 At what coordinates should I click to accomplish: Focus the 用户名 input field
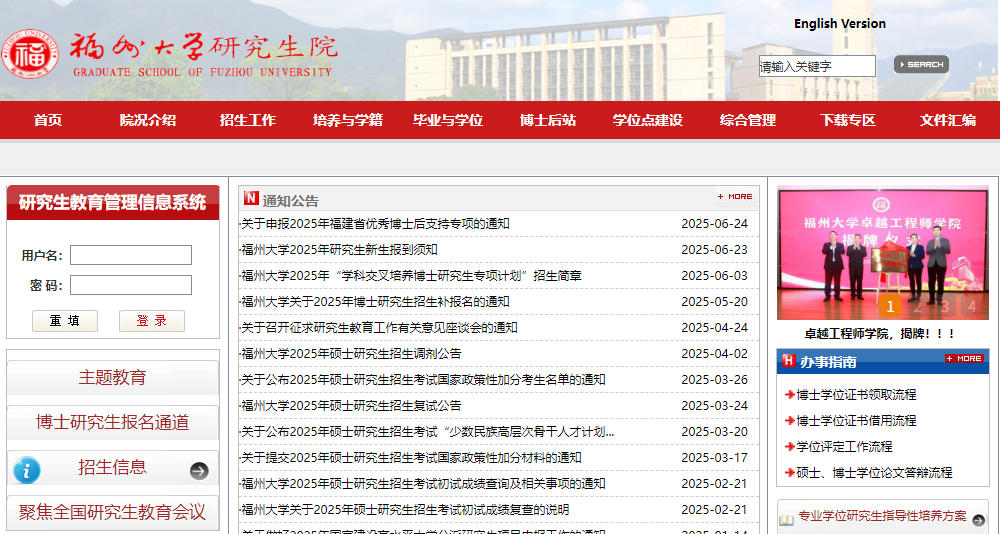coord(131,255)
